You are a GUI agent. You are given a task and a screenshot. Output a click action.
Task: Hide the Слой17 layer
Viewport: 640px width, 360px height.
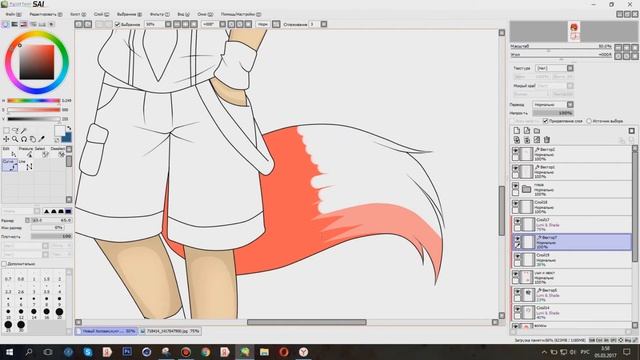click(x=517, y=221)
